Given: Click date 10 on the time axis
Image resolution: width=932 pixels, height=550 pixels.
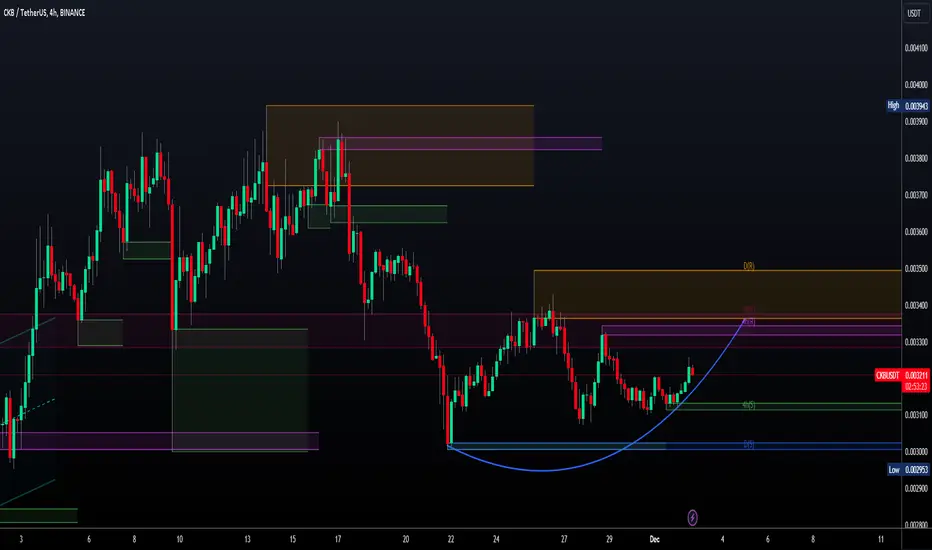Looking at the screenshot, I should click(180, 539).
